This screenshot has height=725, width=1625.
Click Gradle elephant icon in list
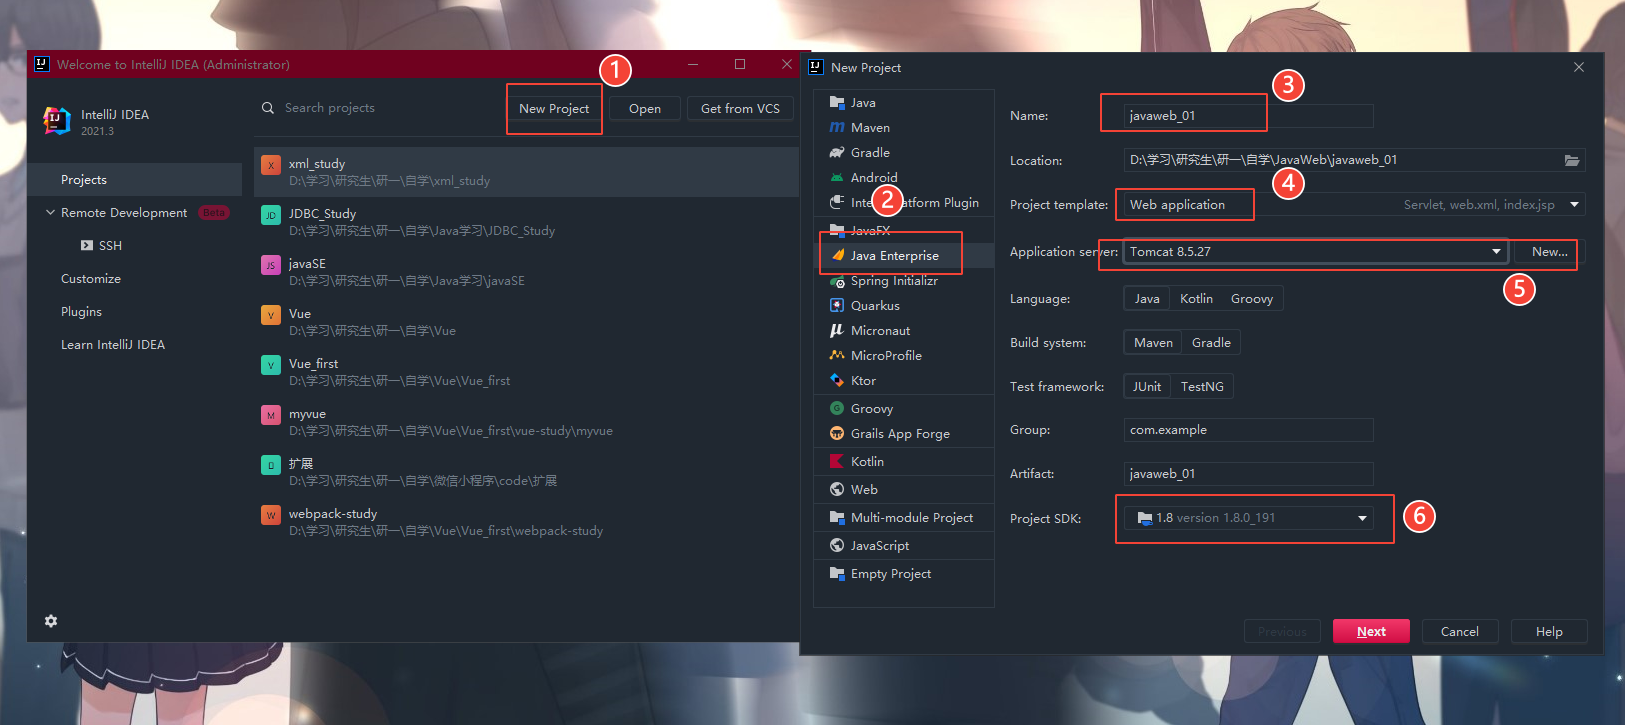click(x=837, y=153)
